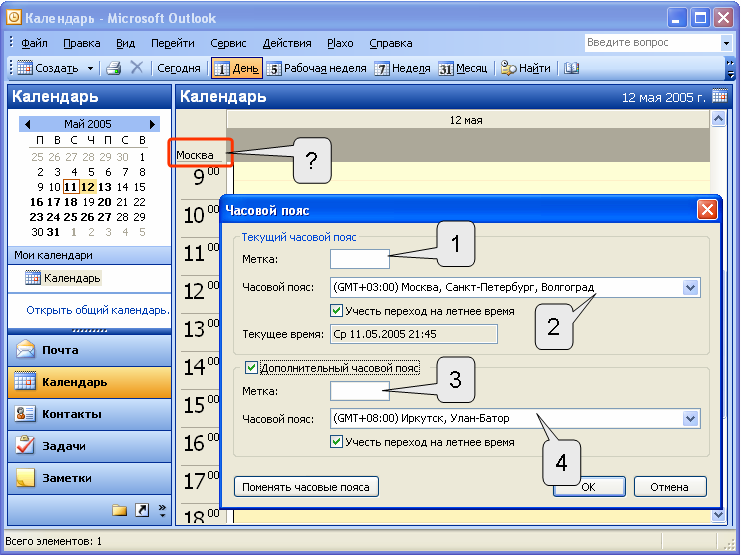Open navigation pane configure buttons chevron

(162, 511)
